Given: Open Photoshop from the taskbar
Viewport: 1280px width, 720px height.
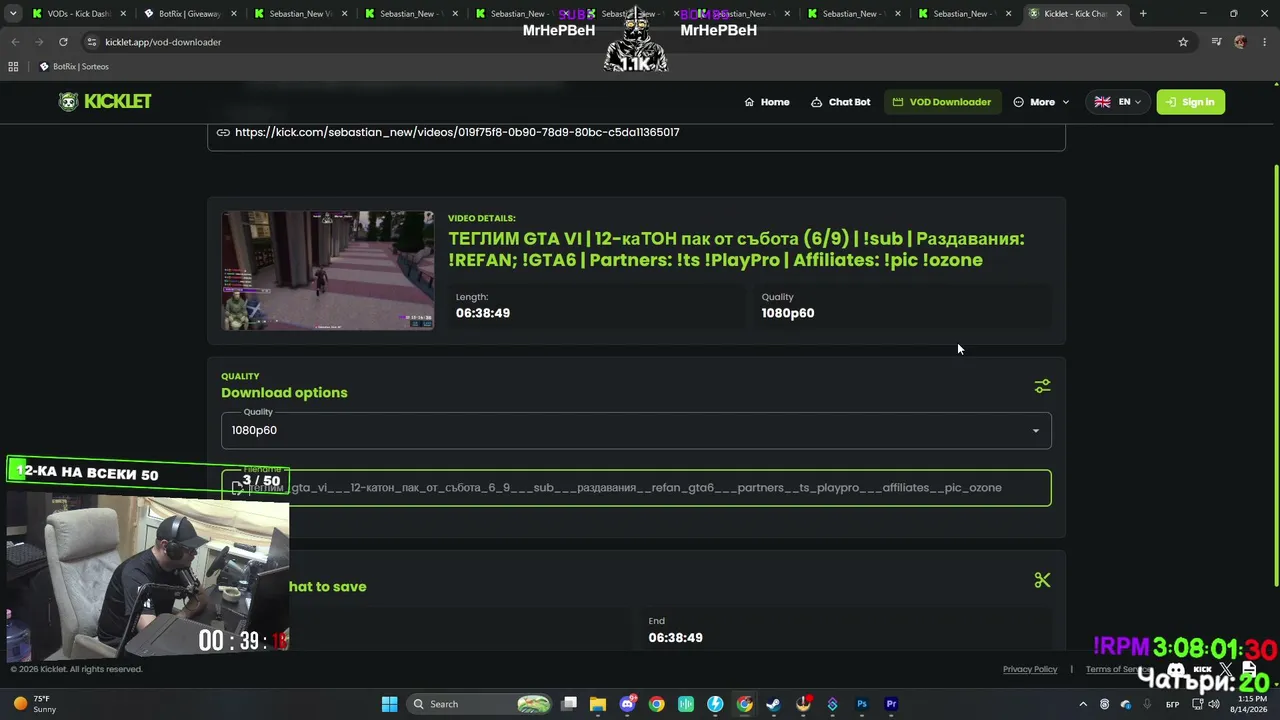Looking at the screenshot, I should 862,704.
